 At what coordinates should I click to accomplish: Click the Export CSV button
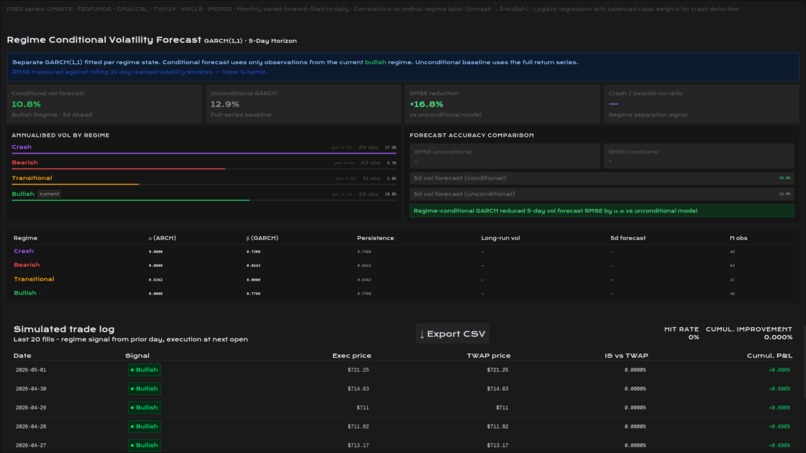click(452, 334)
